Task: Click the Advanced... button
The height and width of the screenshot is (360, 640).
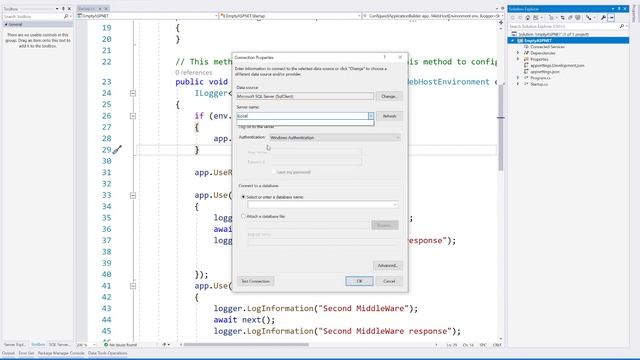Action: [x=388, y=265]
